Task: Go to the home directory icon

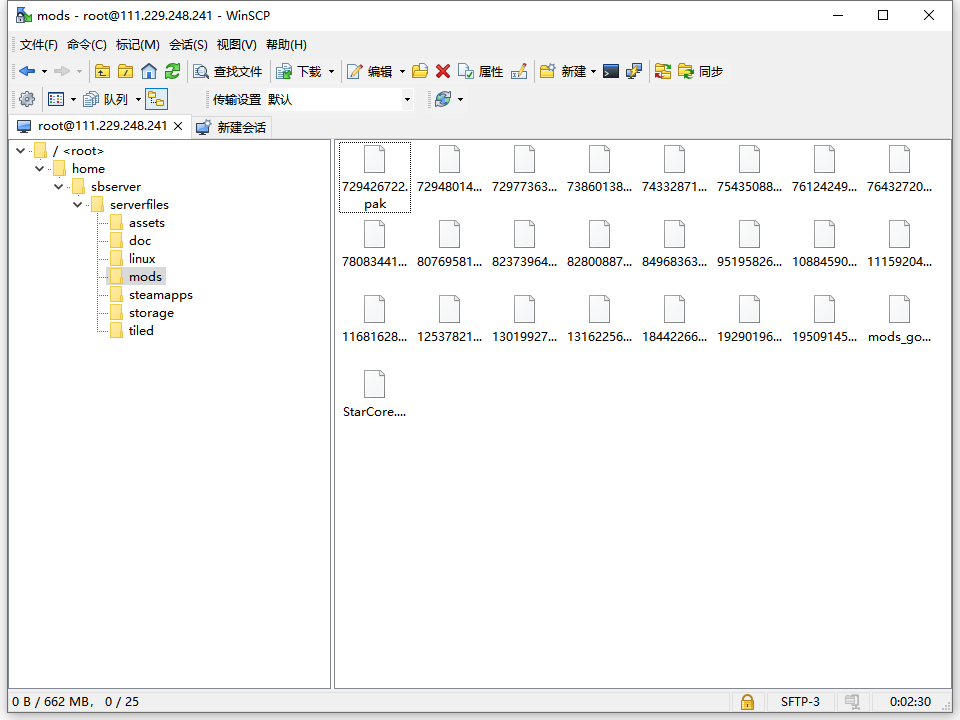Action: point(149,72)
